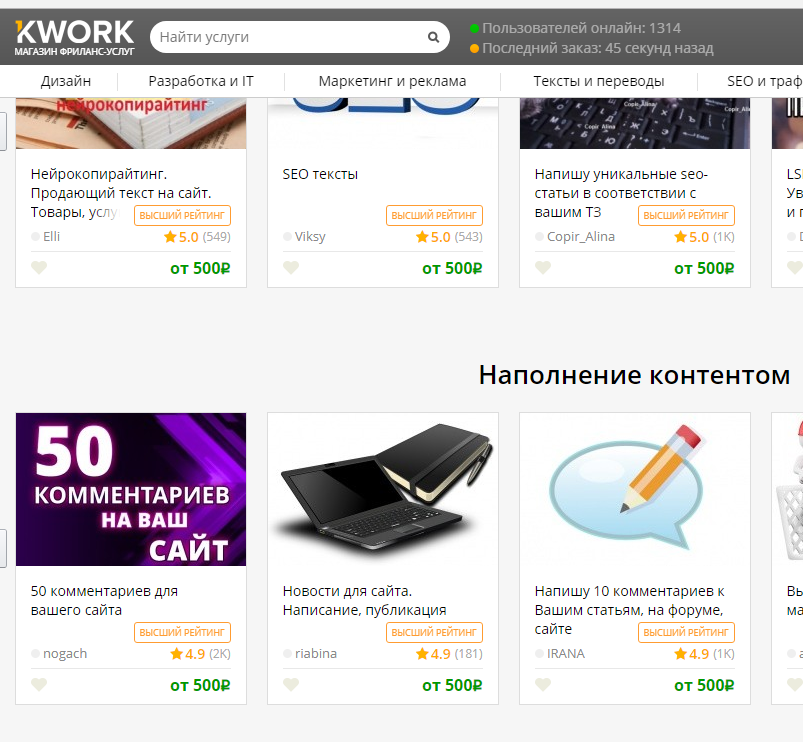The width and height of the screenshot is (803, 742).
Task: Open the 50 комментариев на ваш сайт thumbnail
Action: (131, 490)
